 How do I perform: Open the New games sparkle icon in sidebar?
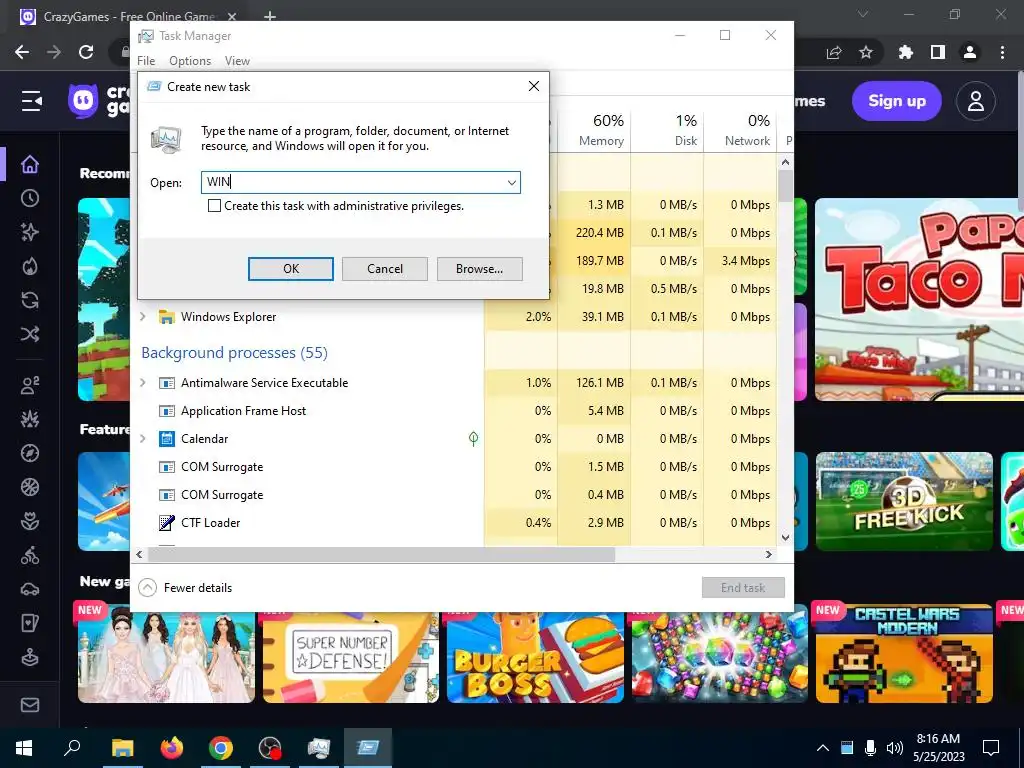[30, 232]
